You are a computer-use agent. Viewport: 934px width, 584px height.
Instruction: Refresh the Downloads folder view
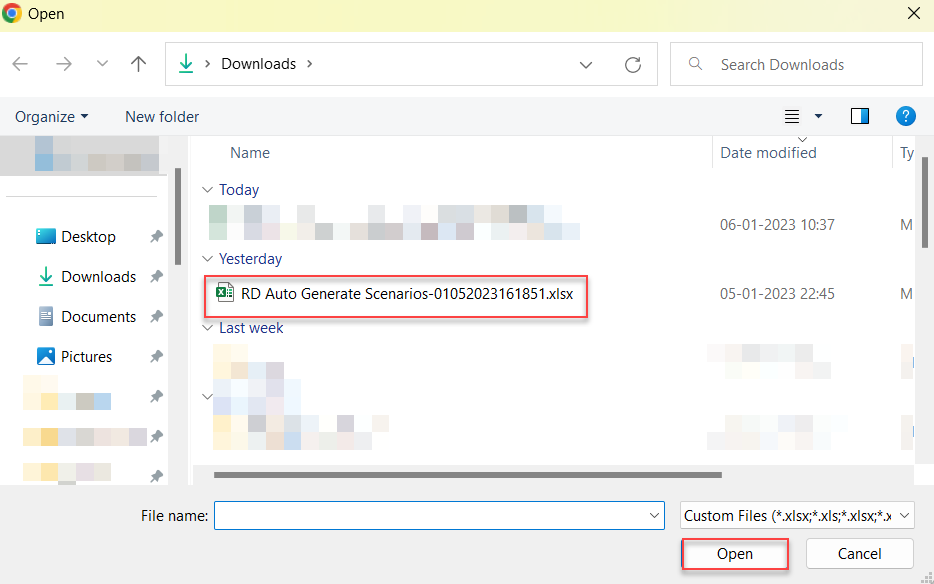(x=633, y=63)
